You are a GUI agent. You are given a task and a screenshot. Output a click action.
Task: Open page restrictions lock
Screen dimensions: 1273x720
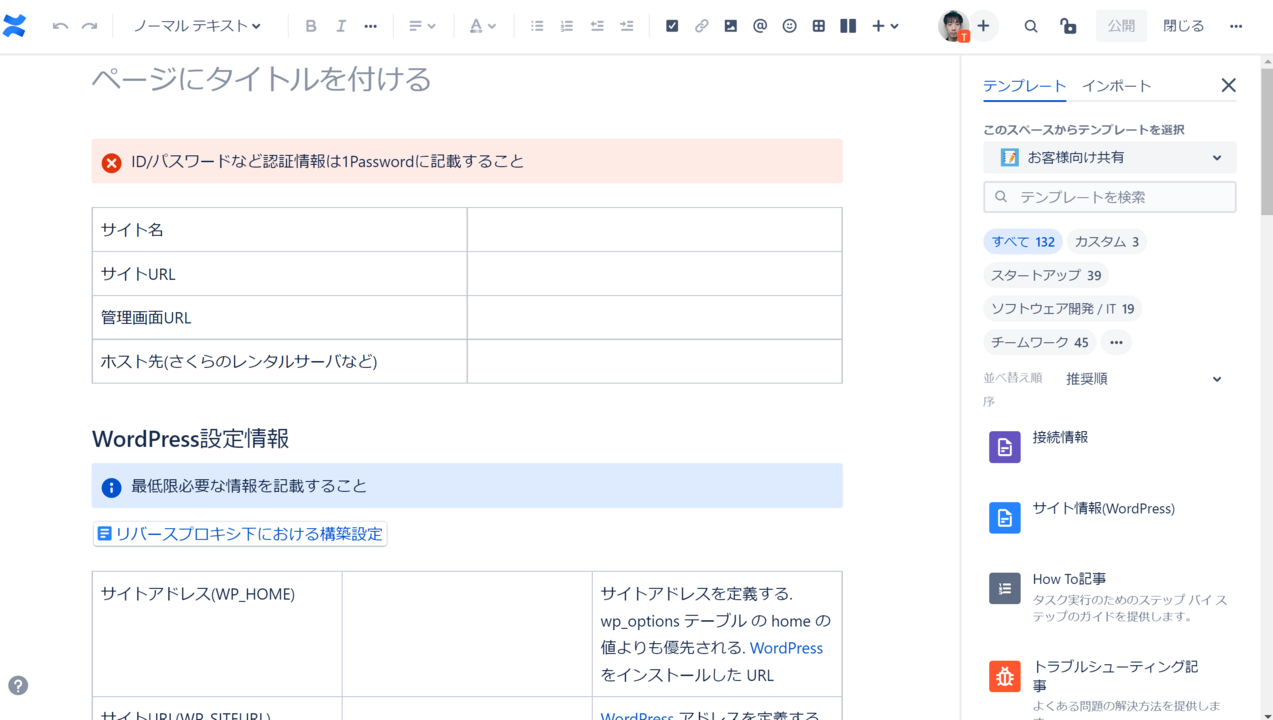(1068, 26)
